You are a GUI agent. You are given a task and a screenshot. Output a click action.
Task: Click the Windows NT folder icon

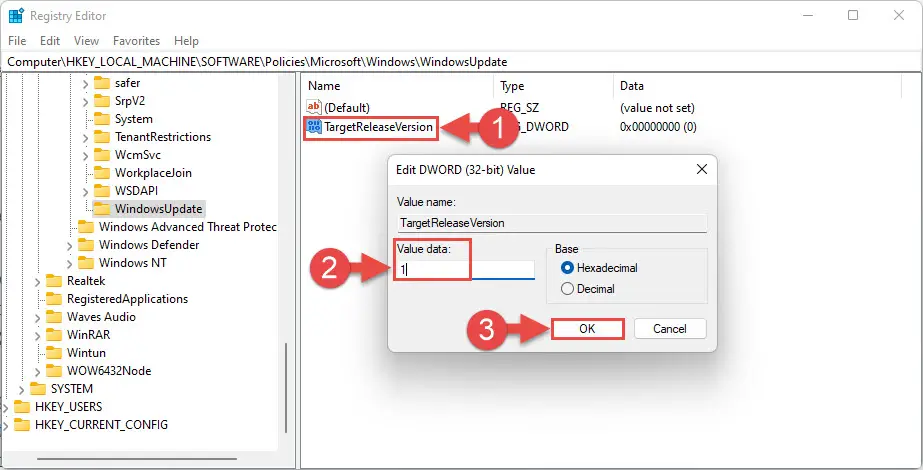point(86,263)
